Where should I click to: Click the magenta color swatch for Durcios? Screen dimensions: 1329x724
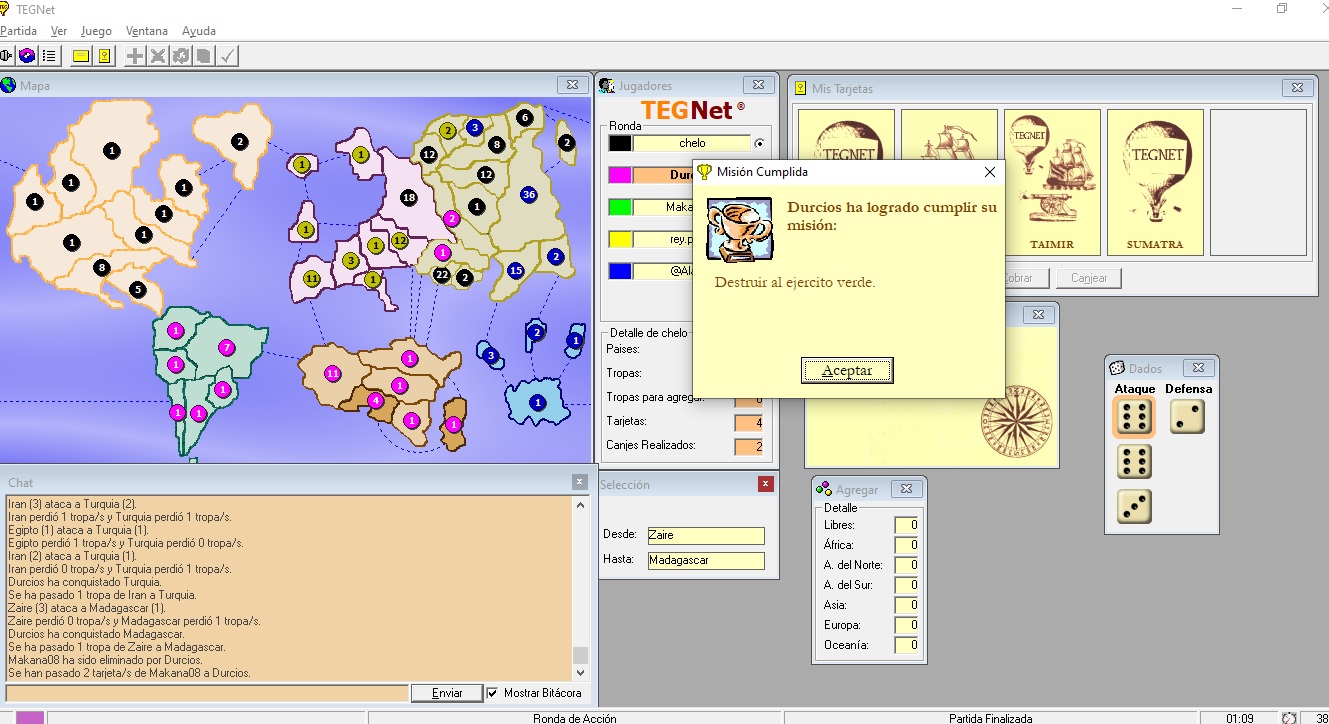click(620, 175)
